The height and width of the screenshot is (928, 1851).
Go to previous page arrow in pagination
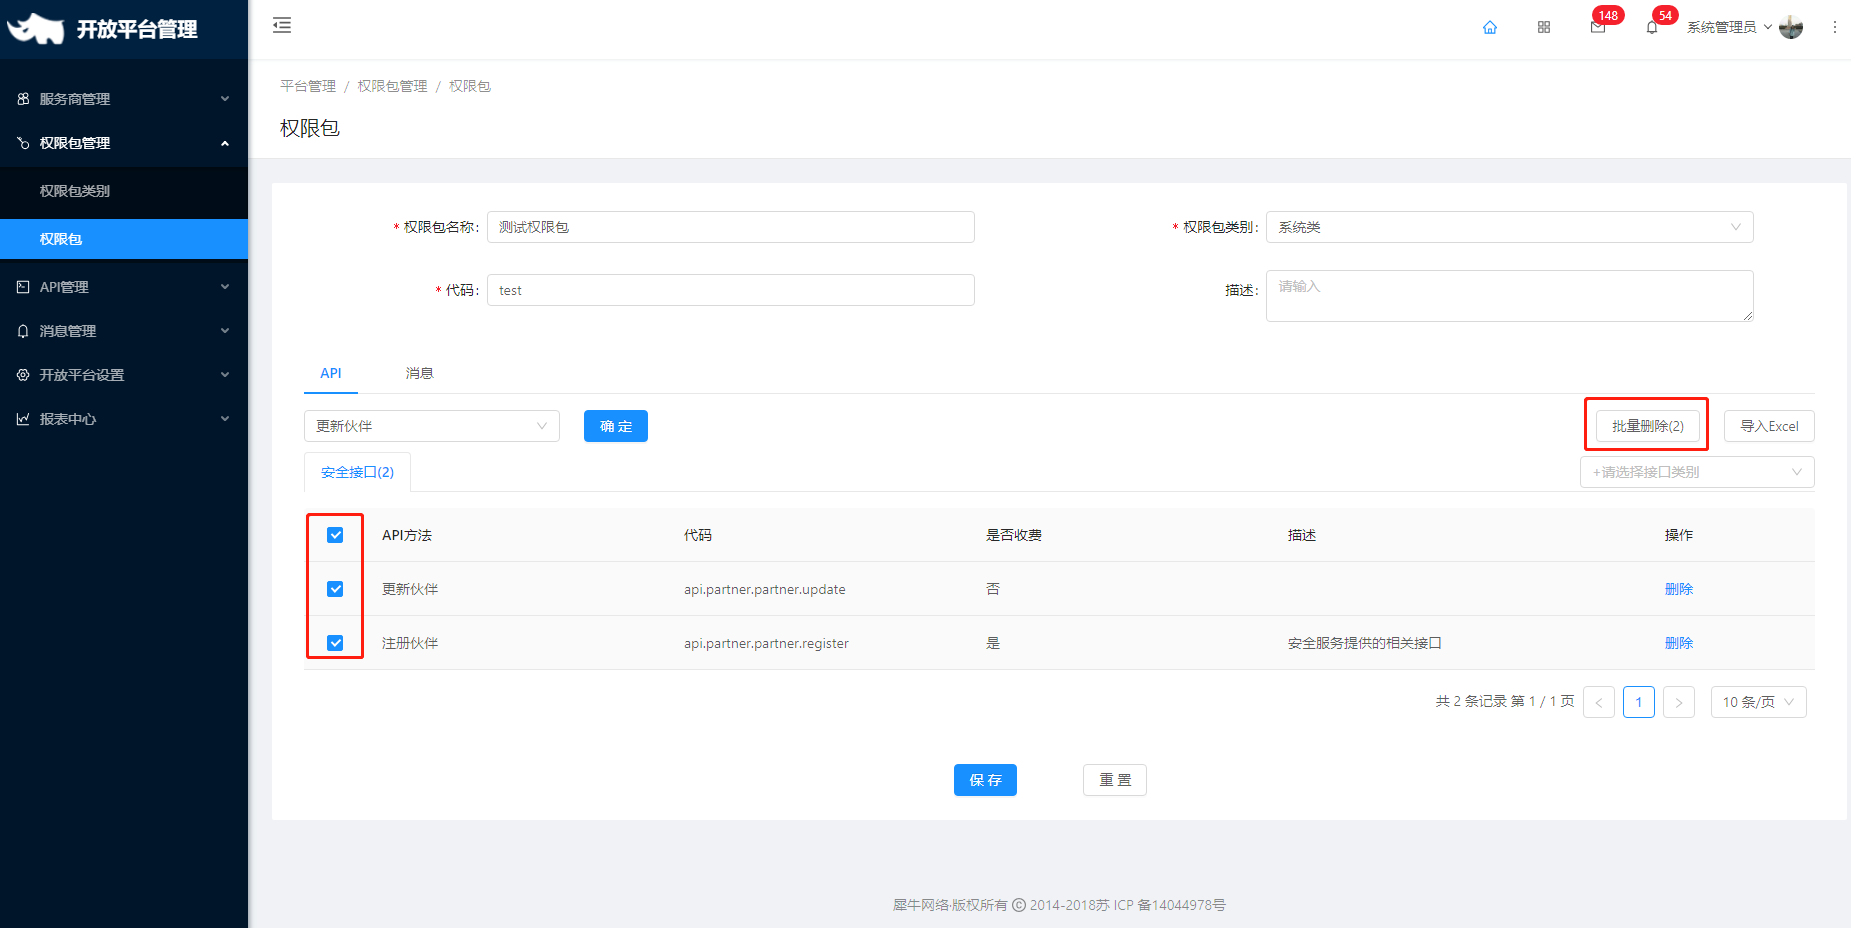click(x=1599, y=702)
